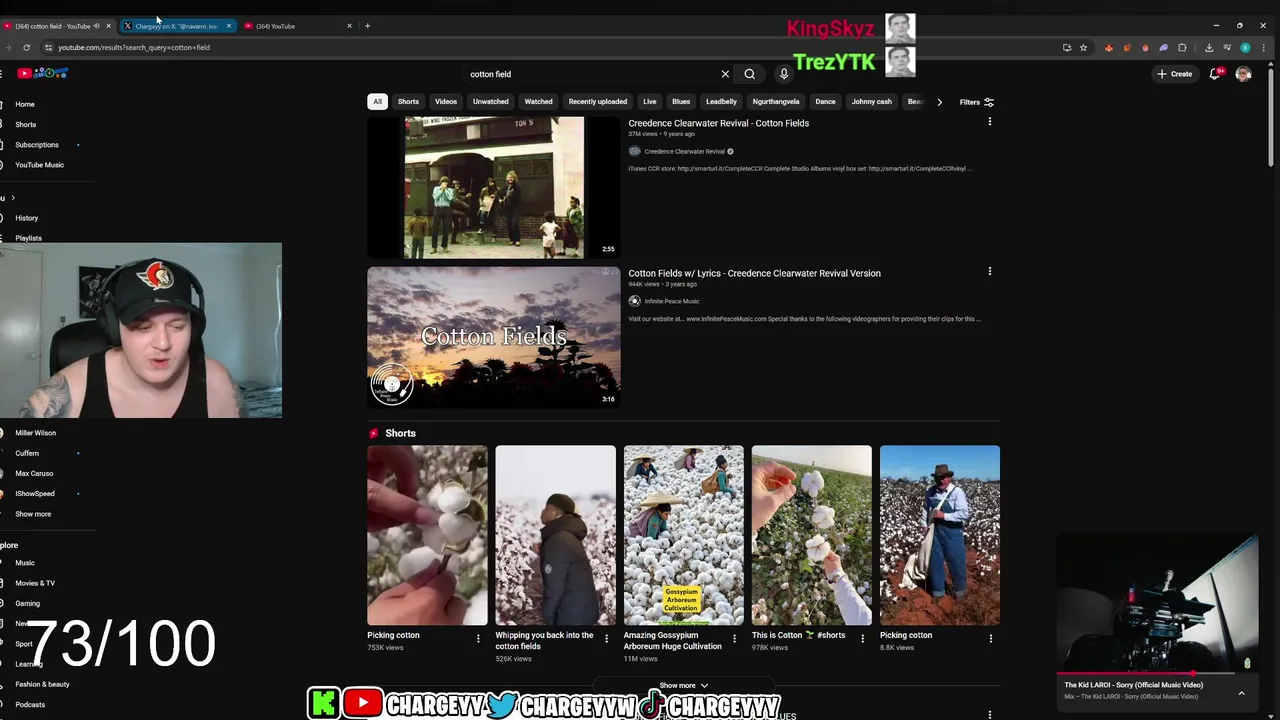Click the purple extension icon in the toolbar
Image resolution: width=1280 pixels, height=720 pixels.
point(1163,47)
